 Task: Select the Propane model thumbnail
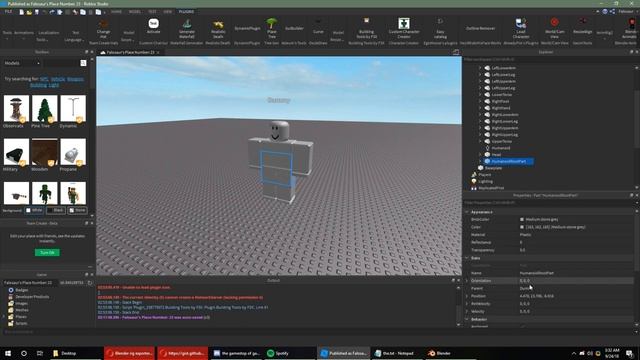tap(73, 152)
